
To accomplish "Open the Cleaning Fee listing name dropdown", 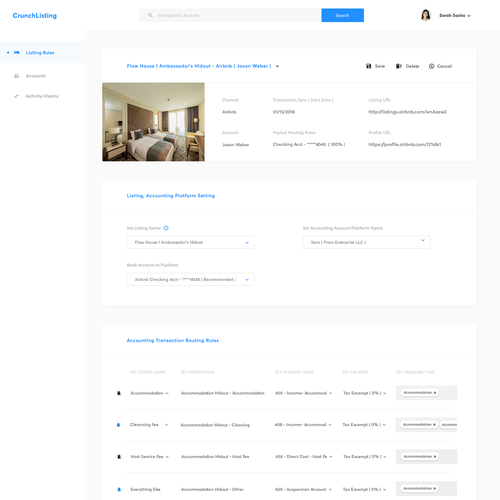I will point(149,425).
